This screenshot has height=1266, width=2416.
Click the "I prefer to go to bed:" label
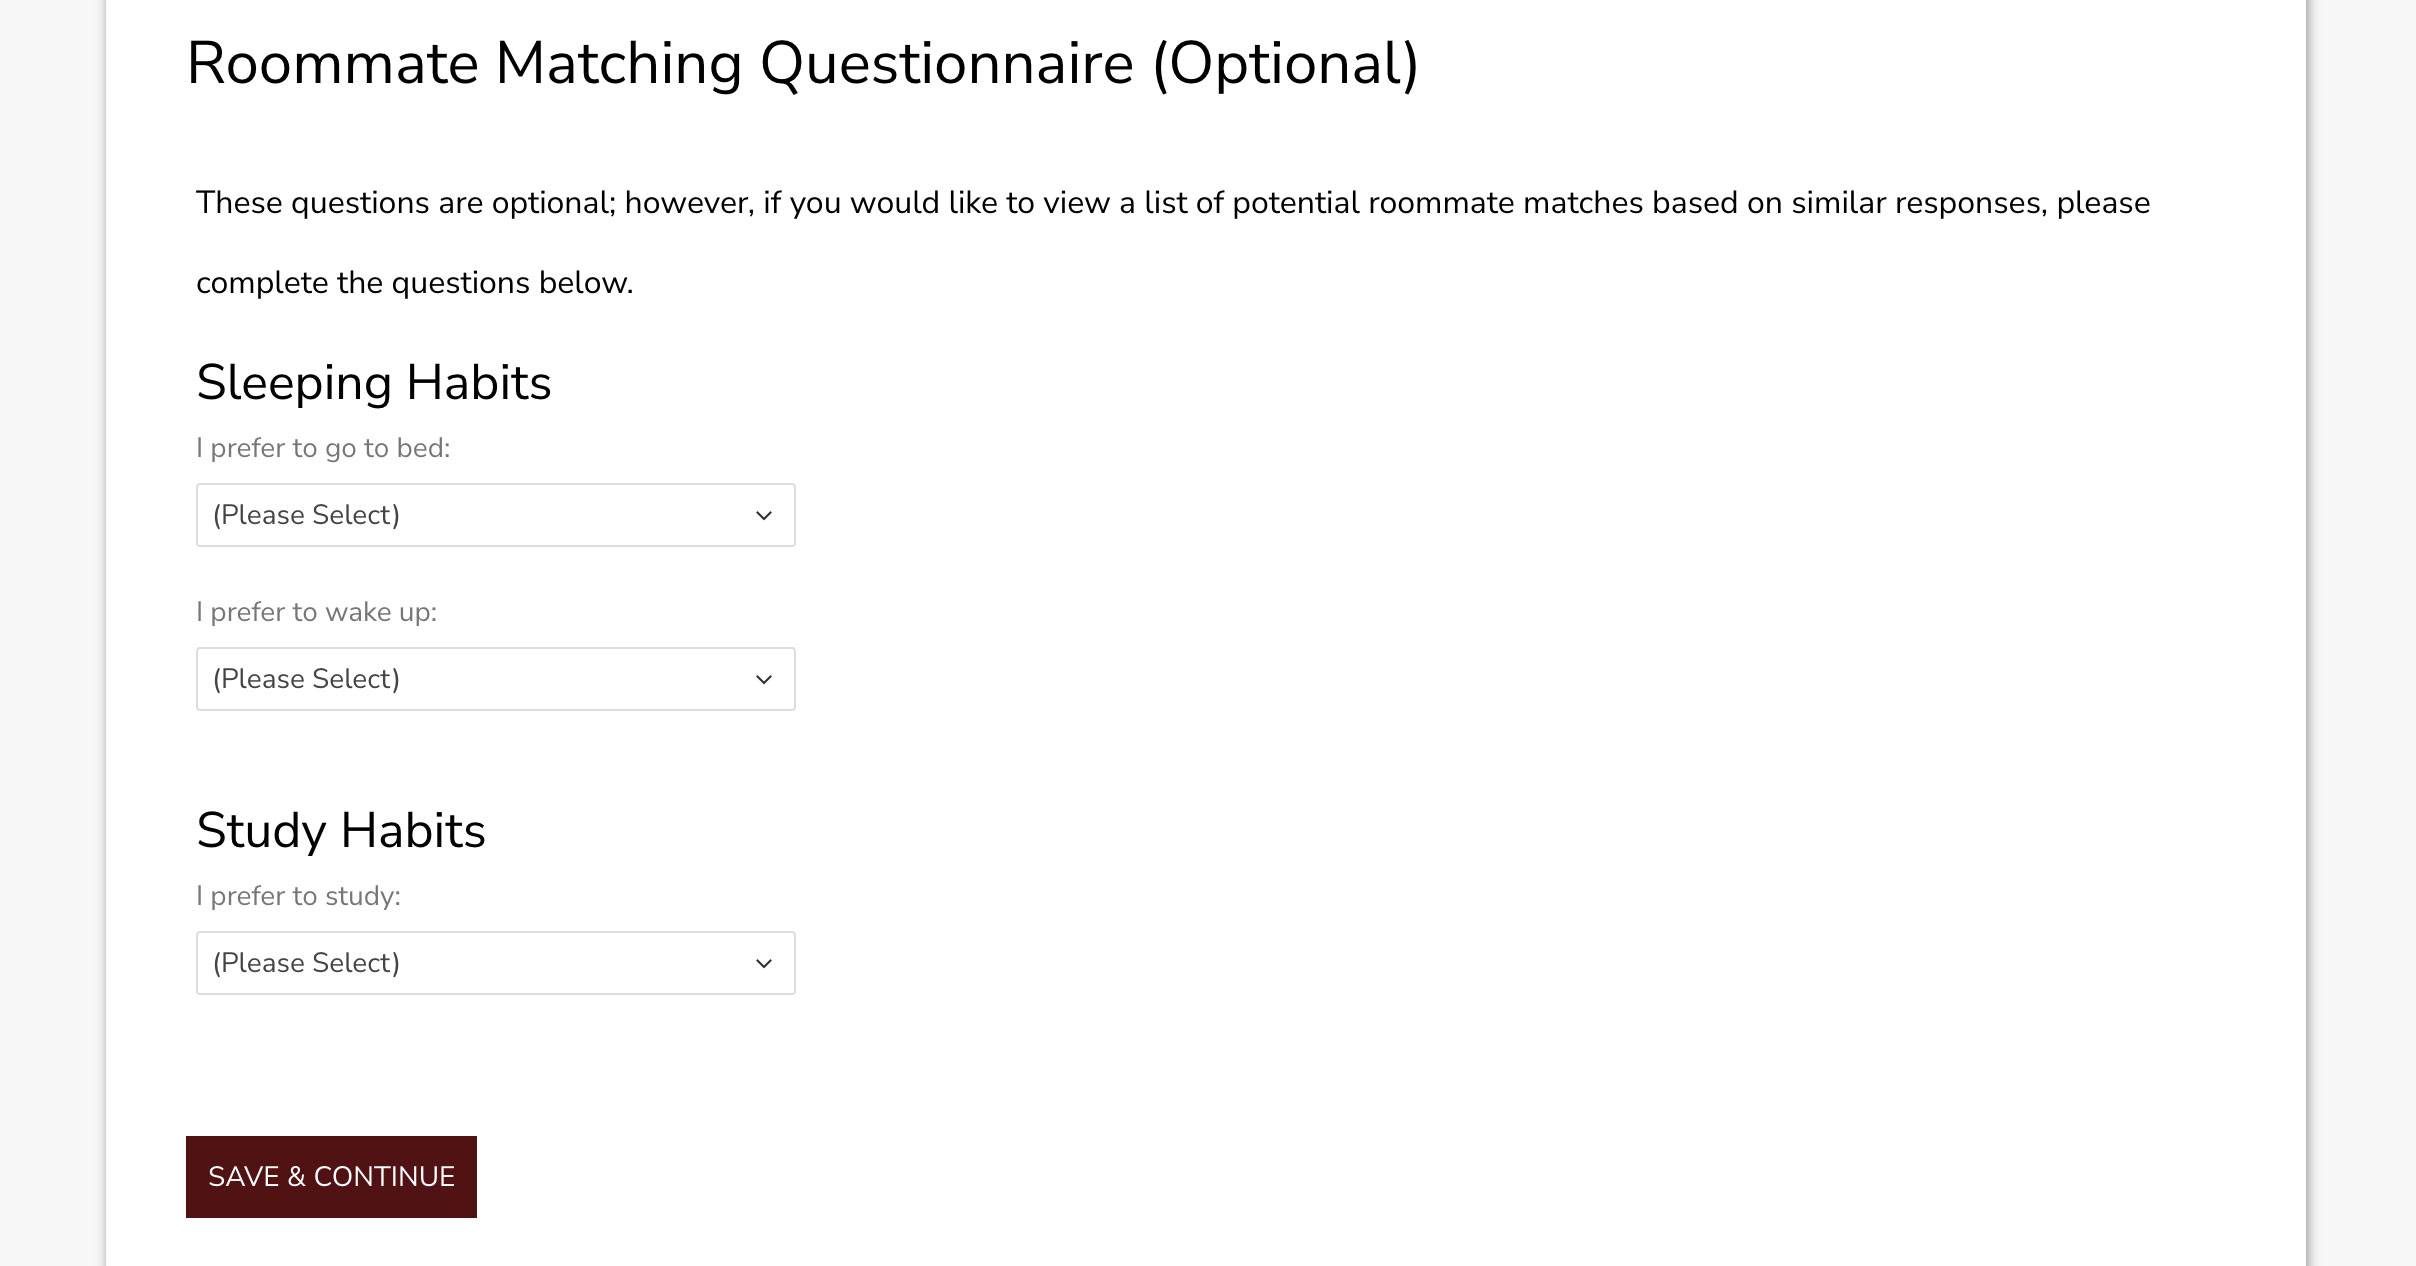pyautogui.click(x=323, y=448)
